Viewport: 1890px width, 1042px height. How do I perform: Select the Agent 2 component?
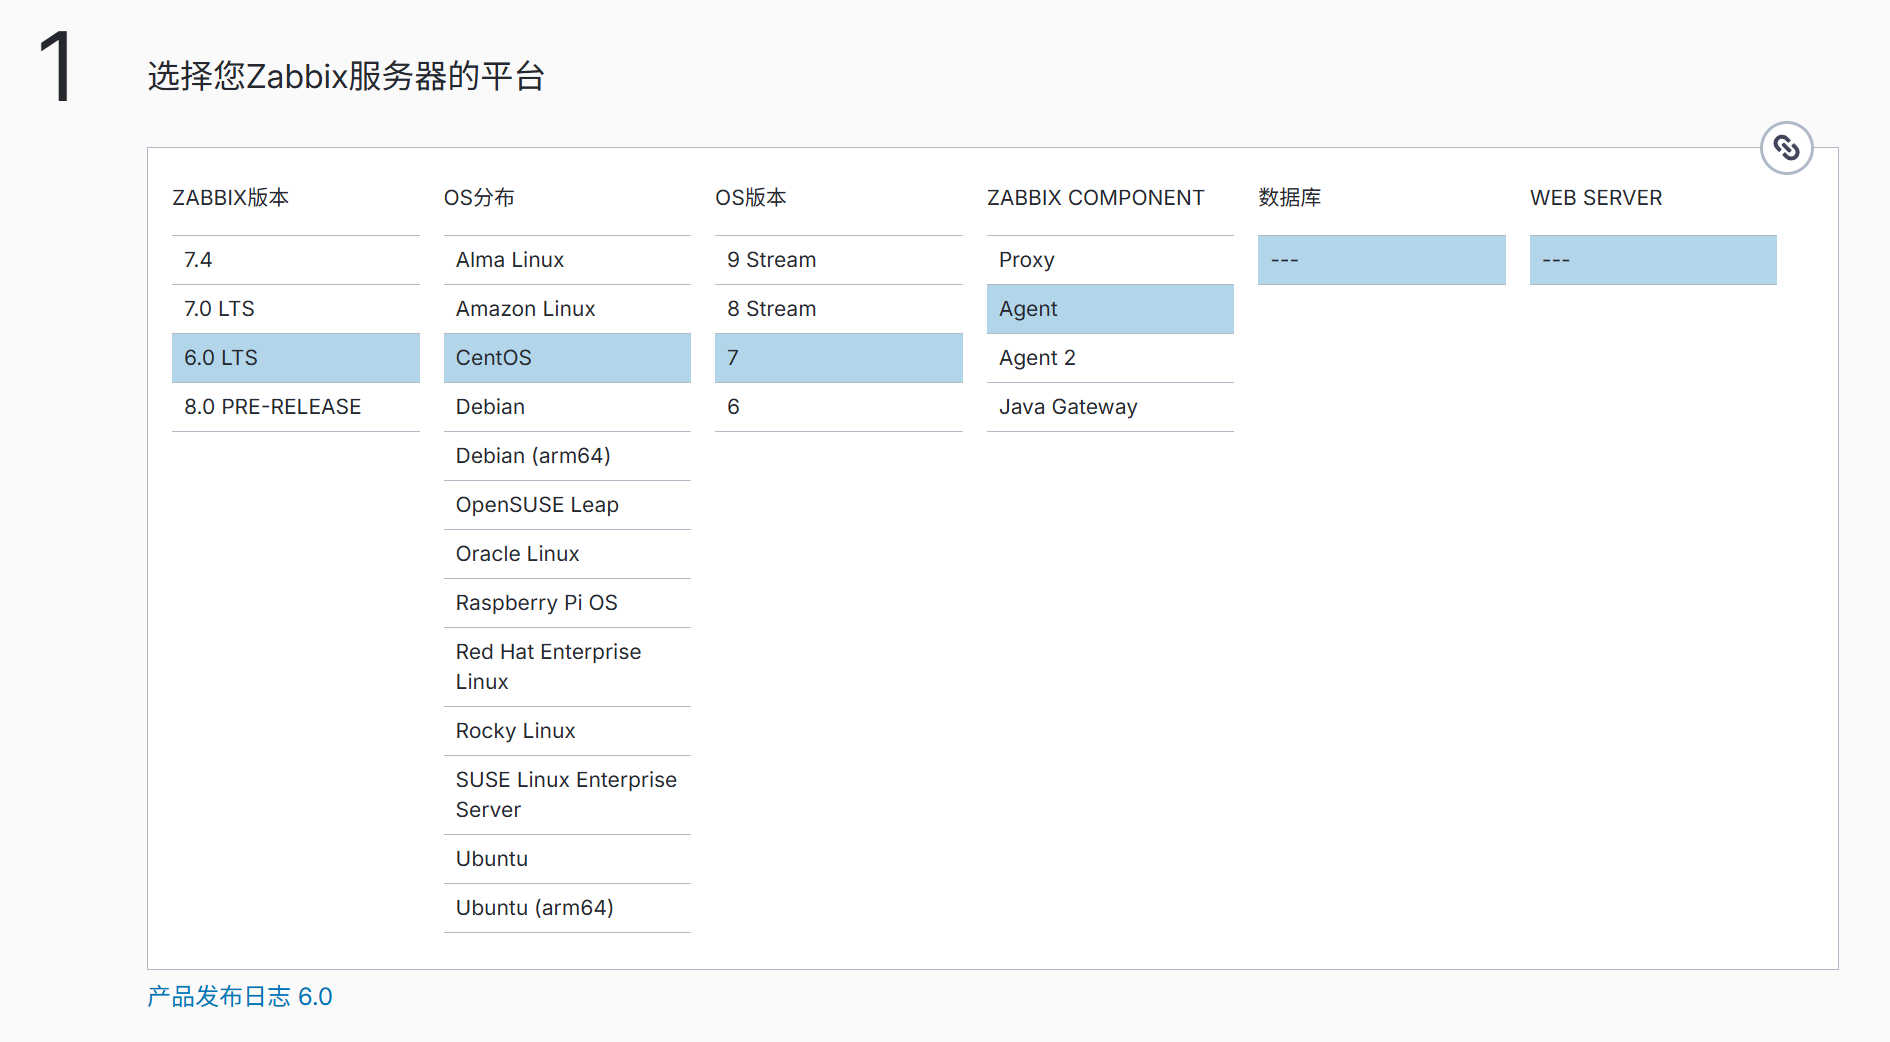tap(1110, 358)
